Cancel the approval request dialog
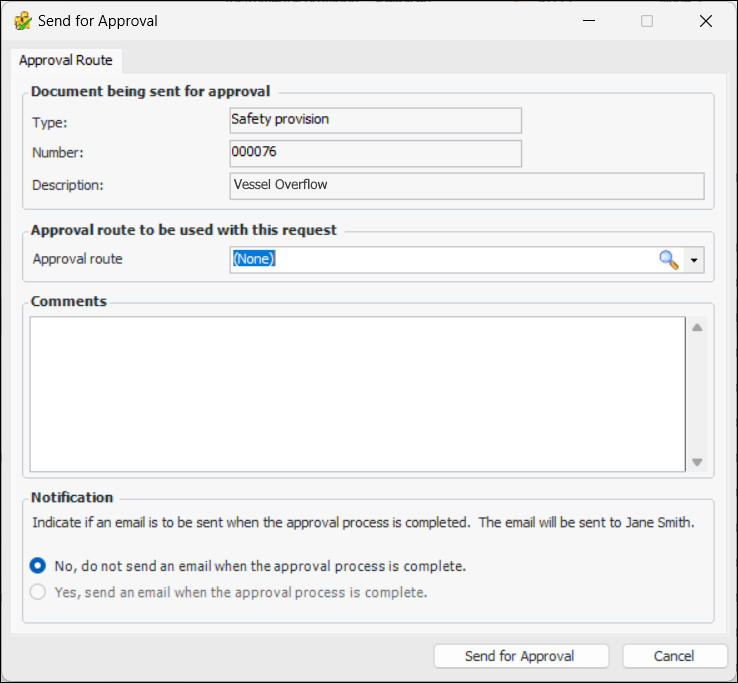The width and height of the screenshot is (738, 683). 674,656
